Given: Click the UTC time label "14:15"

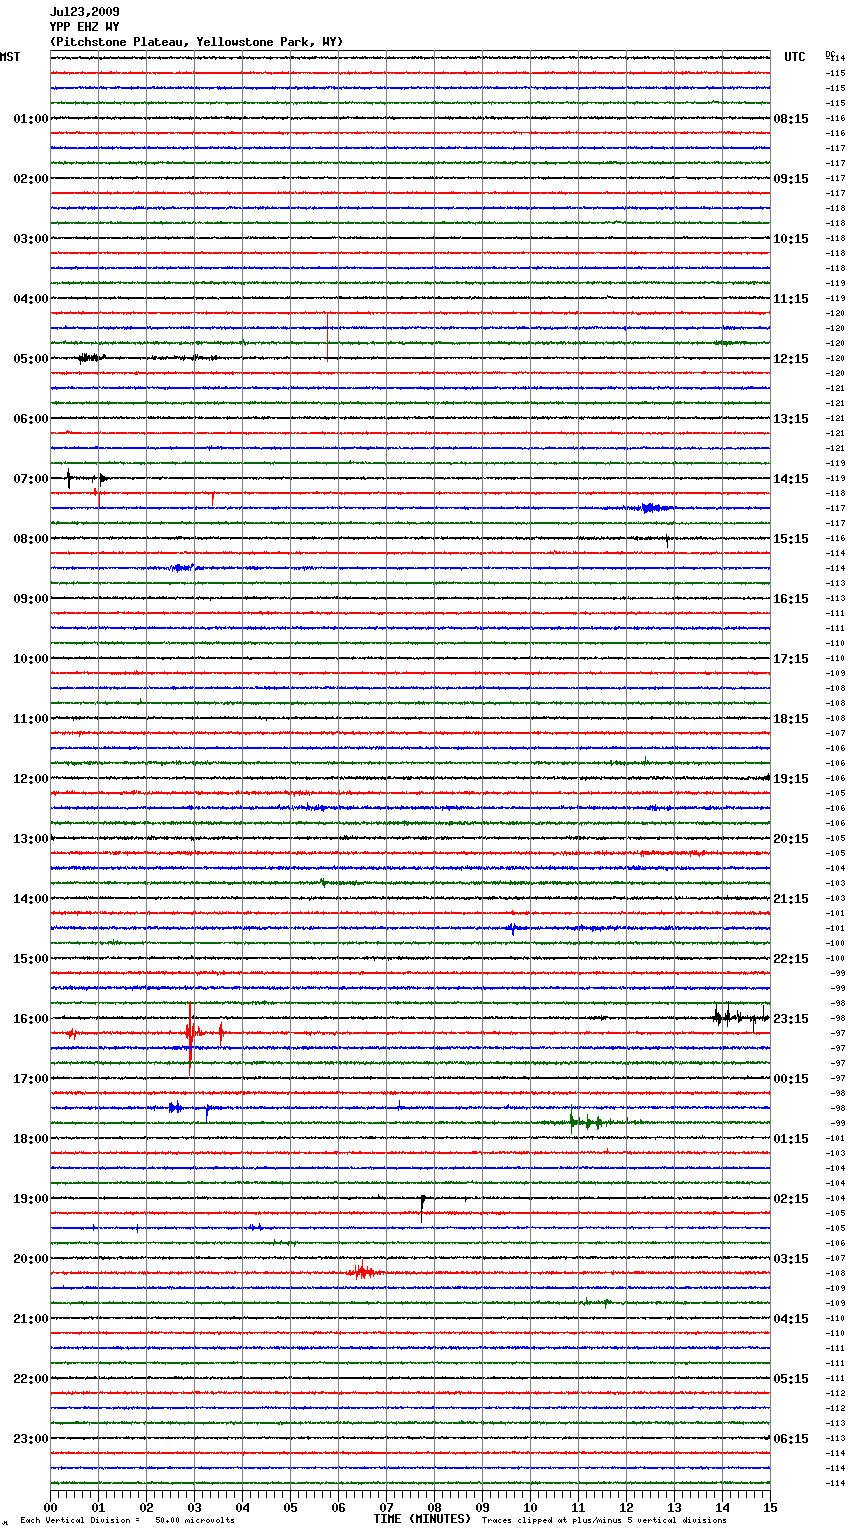Looking at the screenshot, I should pos(791,479).
